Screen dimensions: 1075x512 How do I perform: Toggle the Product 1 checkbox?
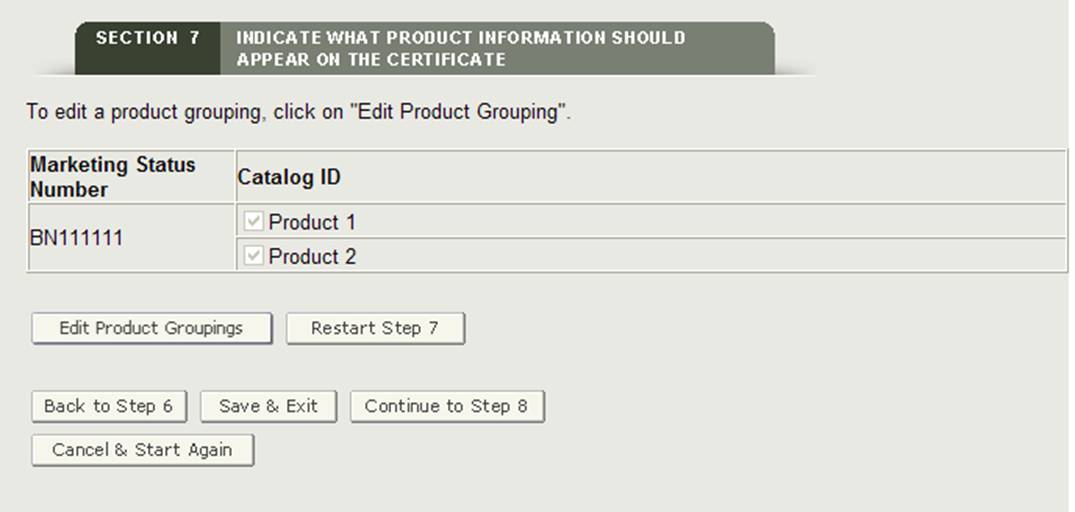click(x=254, y=222)
